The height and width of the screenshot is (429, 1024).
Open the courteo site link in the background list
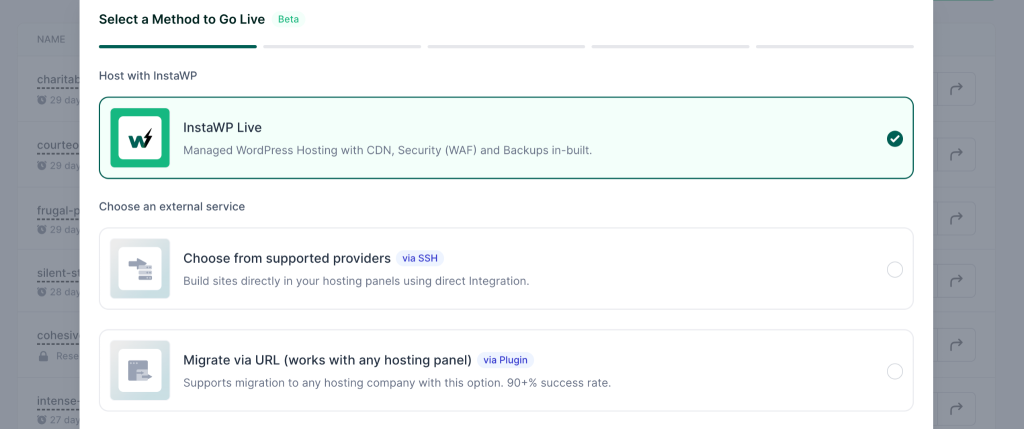58,146
